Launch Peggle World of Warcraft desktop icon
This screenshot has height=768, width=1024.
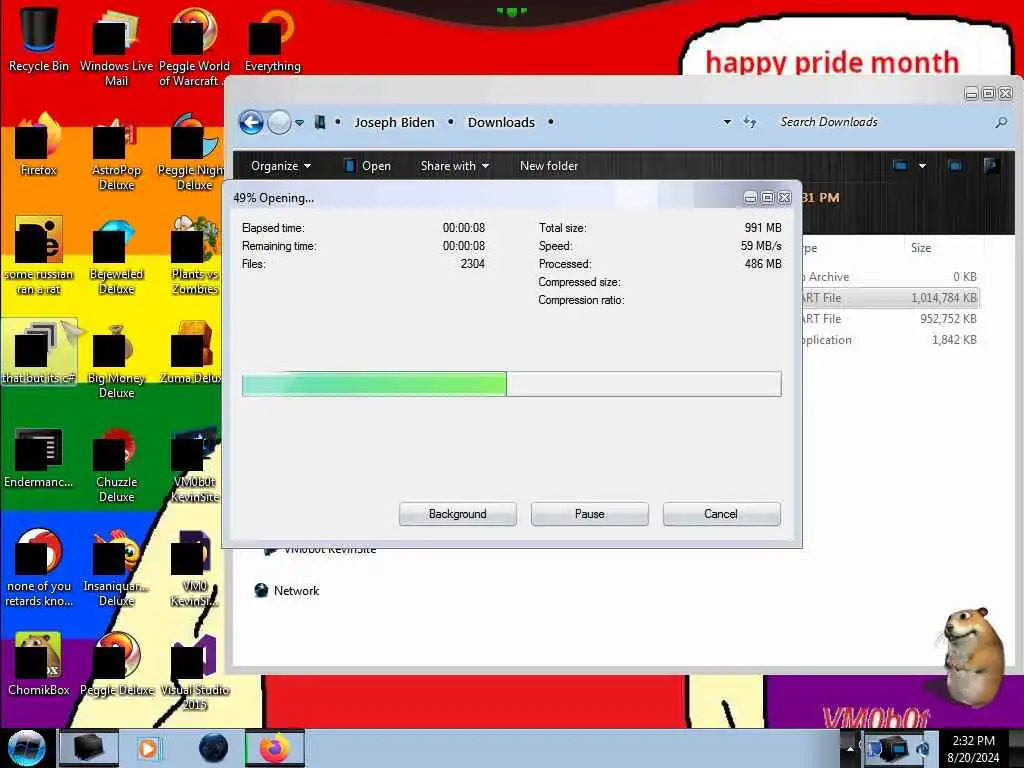tap(194, 47)
